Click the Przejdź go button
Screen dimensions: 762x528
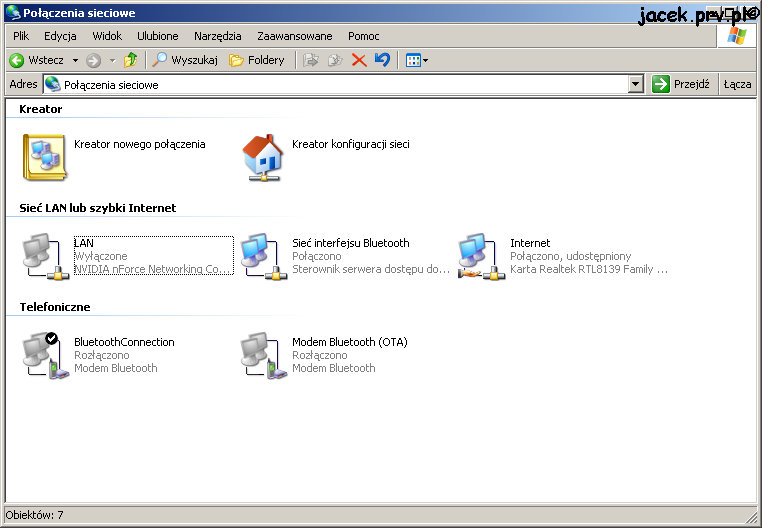pyautogui.click(x=681, y=84)
